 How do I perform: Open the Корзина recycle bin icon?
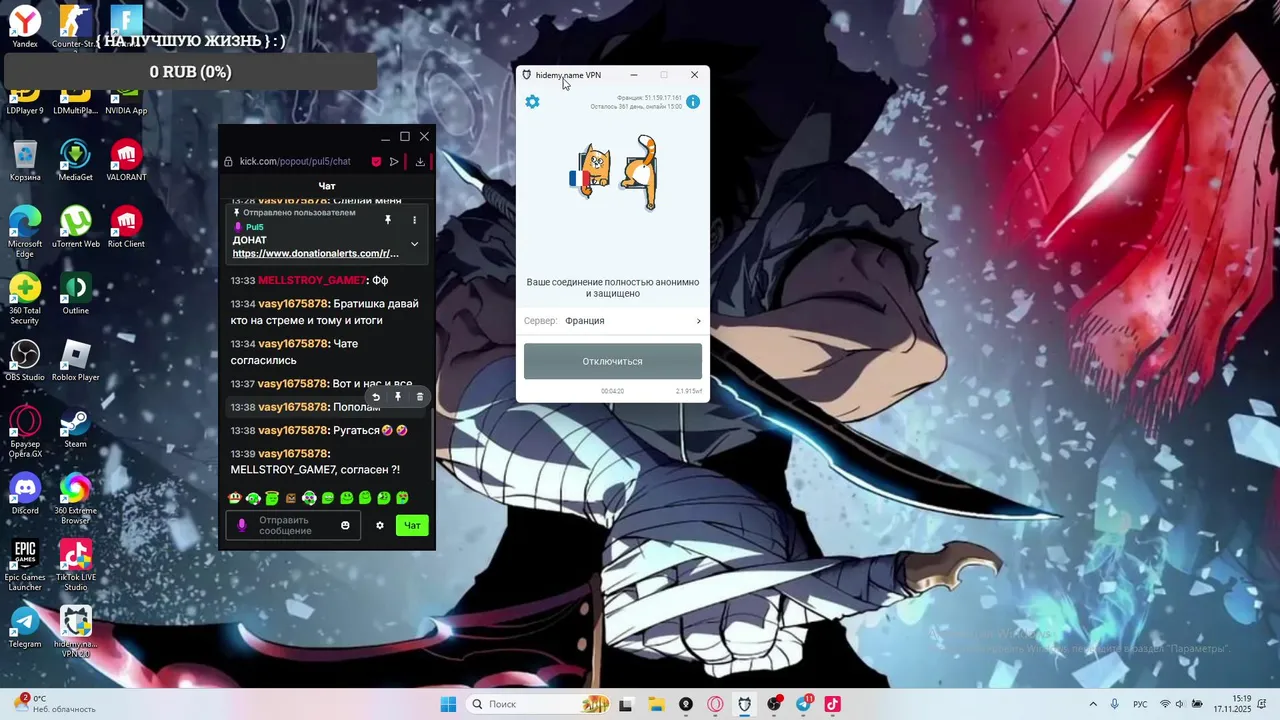25,160
